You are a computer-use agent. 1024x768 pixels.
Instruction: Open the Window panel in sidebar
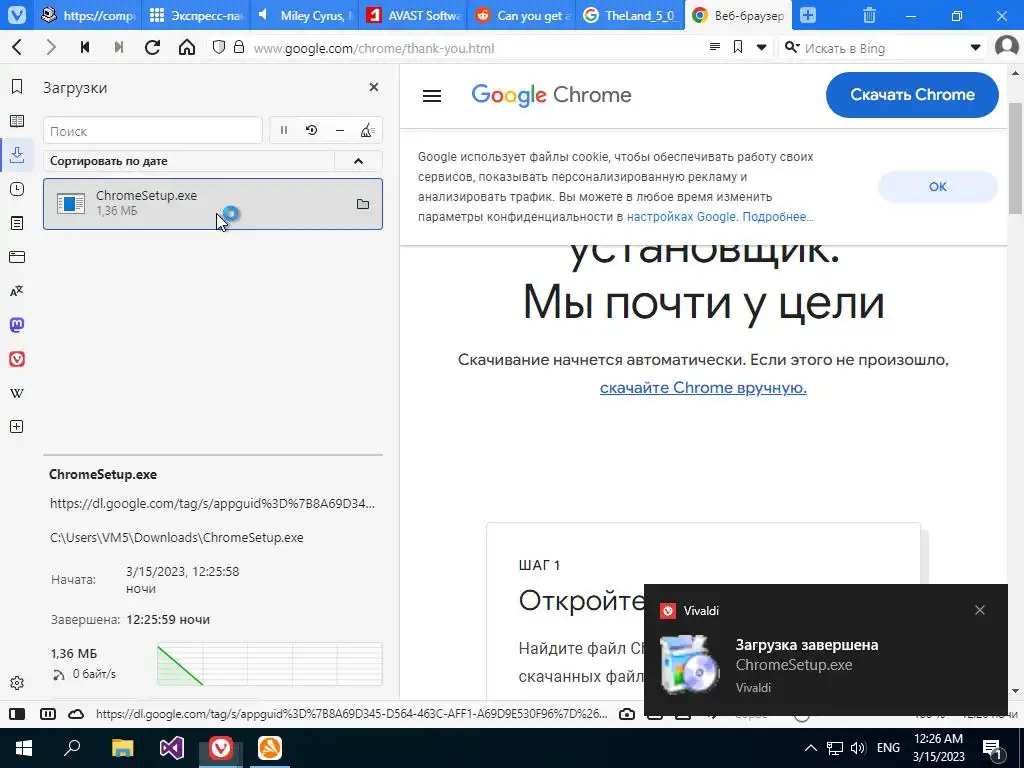point(17,257)
